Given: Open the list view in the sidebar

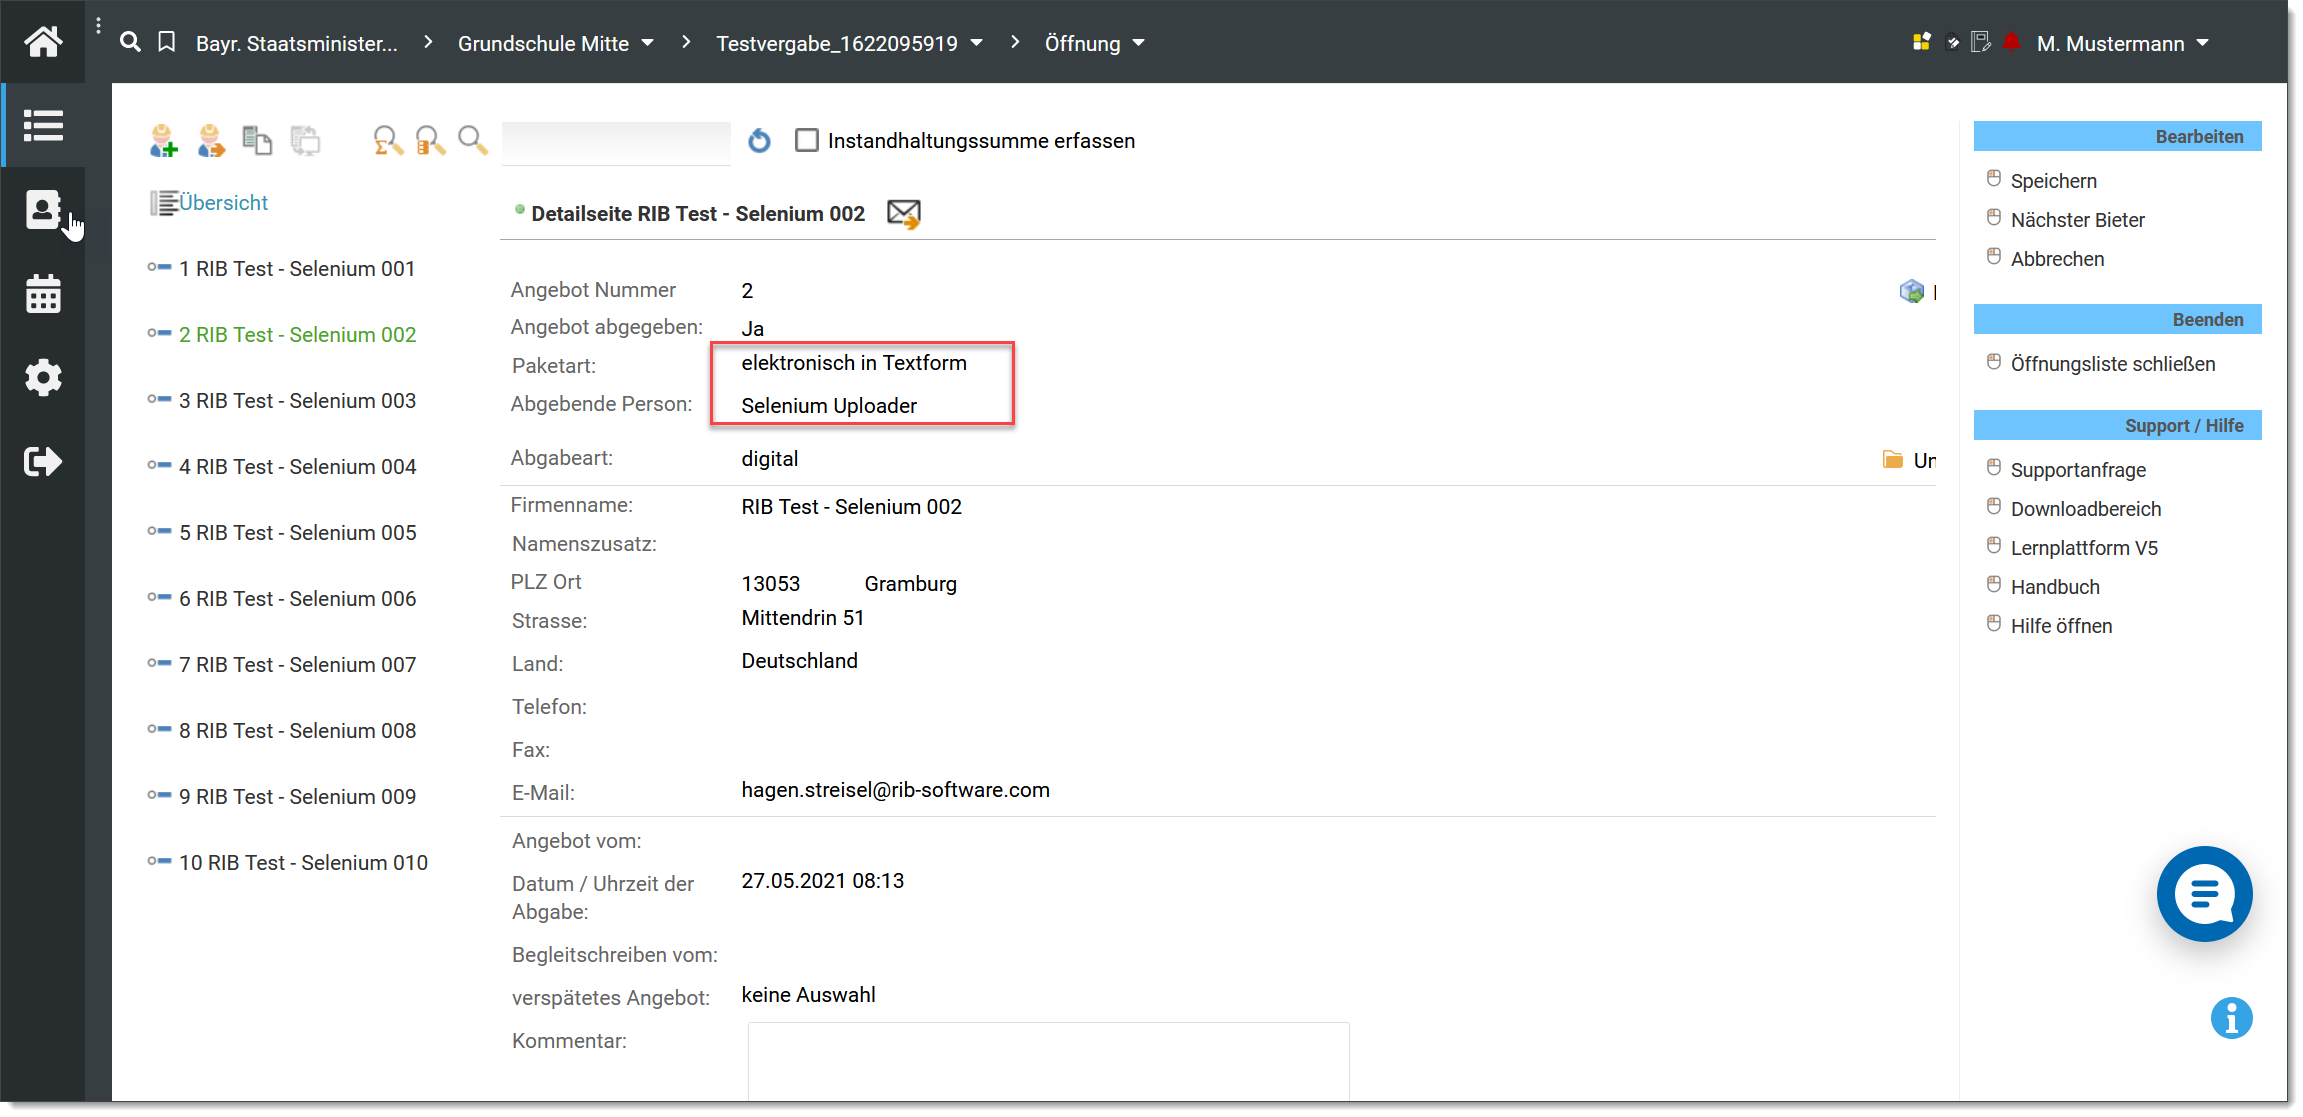Looking at the screenshot, I should [x=43, y=126].
